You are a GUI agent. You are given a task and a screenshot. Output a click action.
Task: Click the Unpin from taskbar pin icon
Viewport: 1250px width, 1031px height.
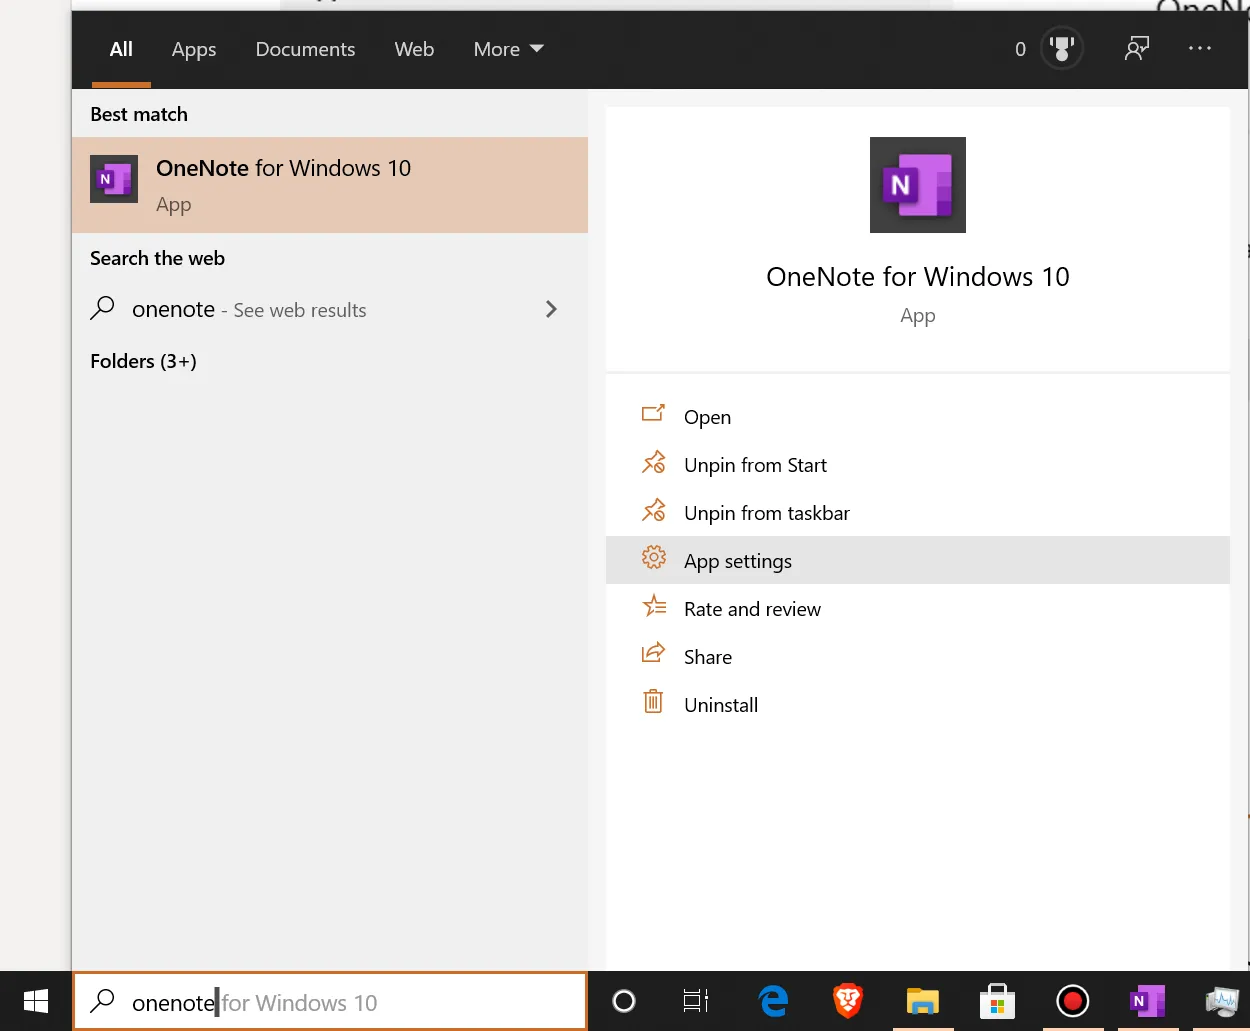pyautogui.click(x=653, y=510)
